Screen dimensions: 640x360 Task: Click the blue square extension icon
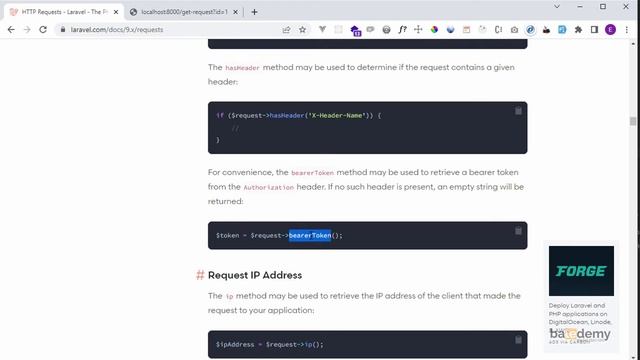[x=562, y=29]
